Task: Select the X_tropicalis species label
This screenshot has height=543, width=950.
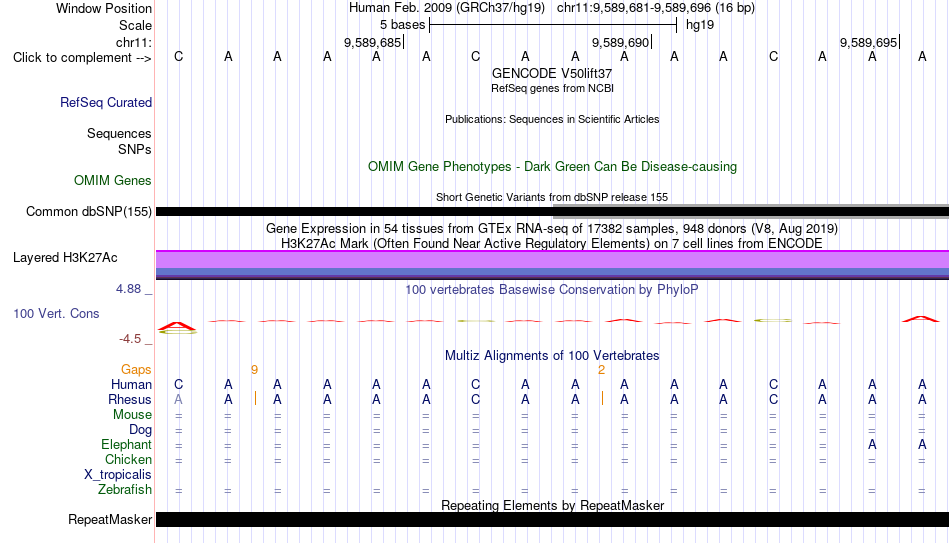Action: click(x=118, y=475)
